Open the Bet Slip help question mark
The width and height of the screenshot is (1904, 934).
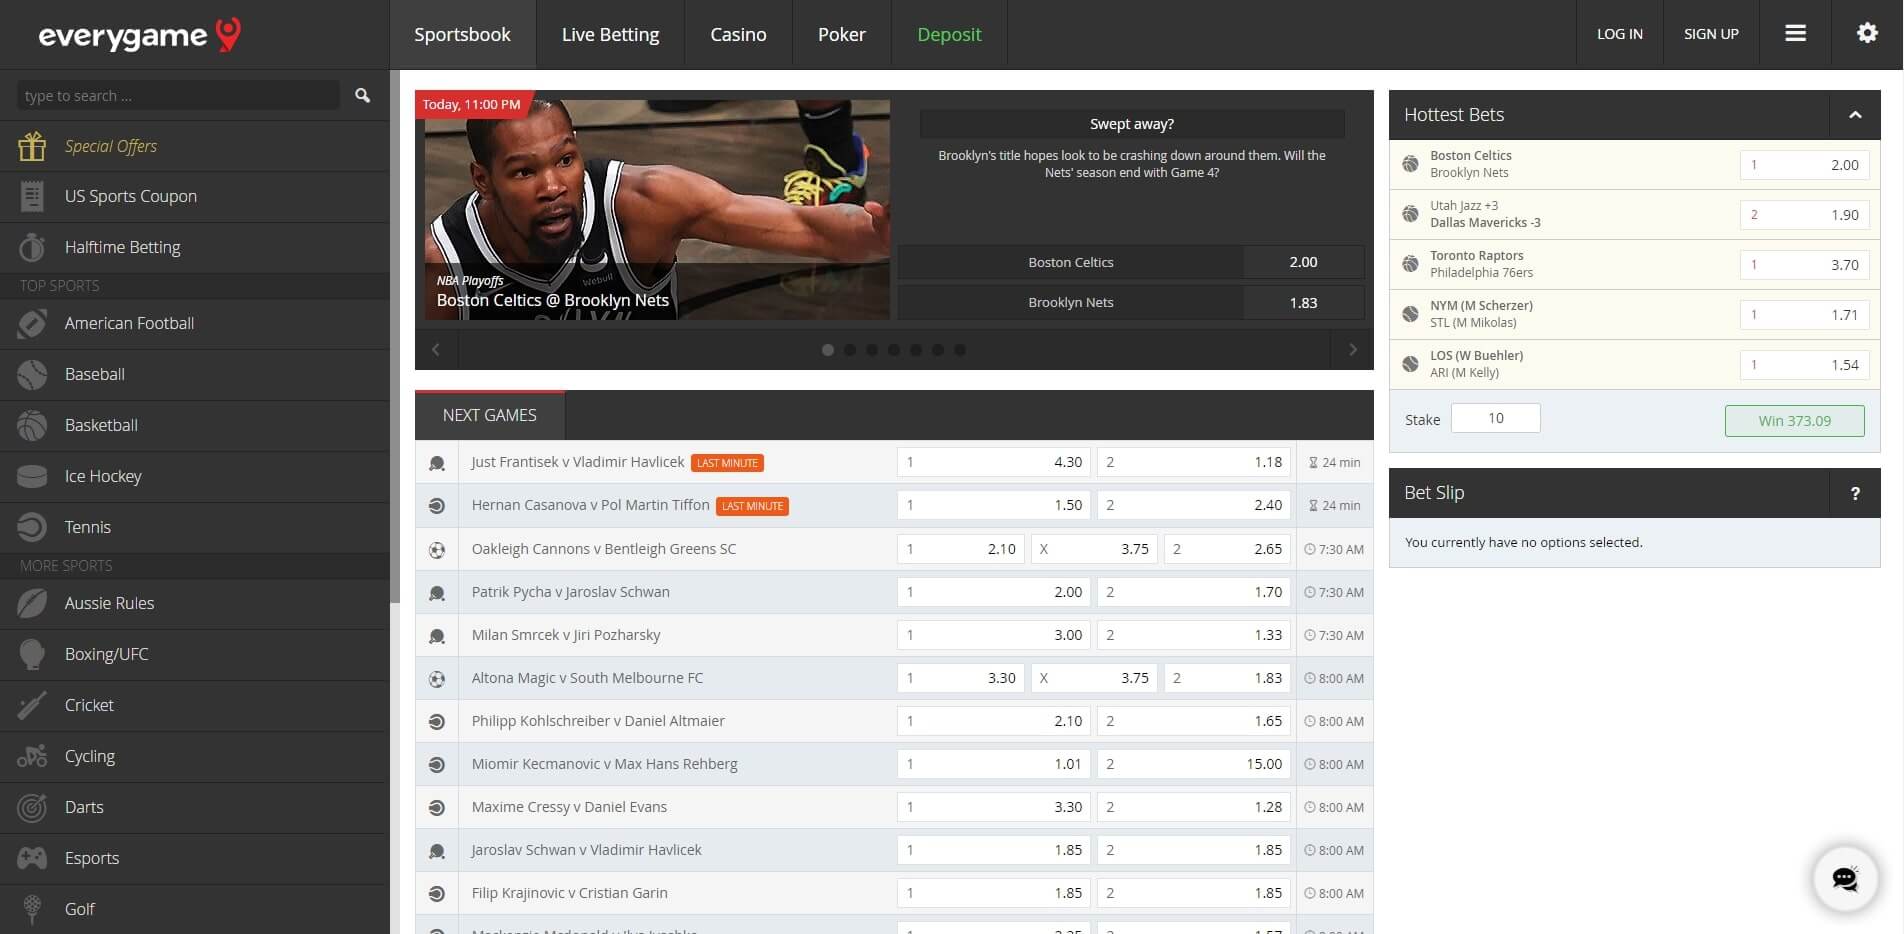click(1855, 493)
